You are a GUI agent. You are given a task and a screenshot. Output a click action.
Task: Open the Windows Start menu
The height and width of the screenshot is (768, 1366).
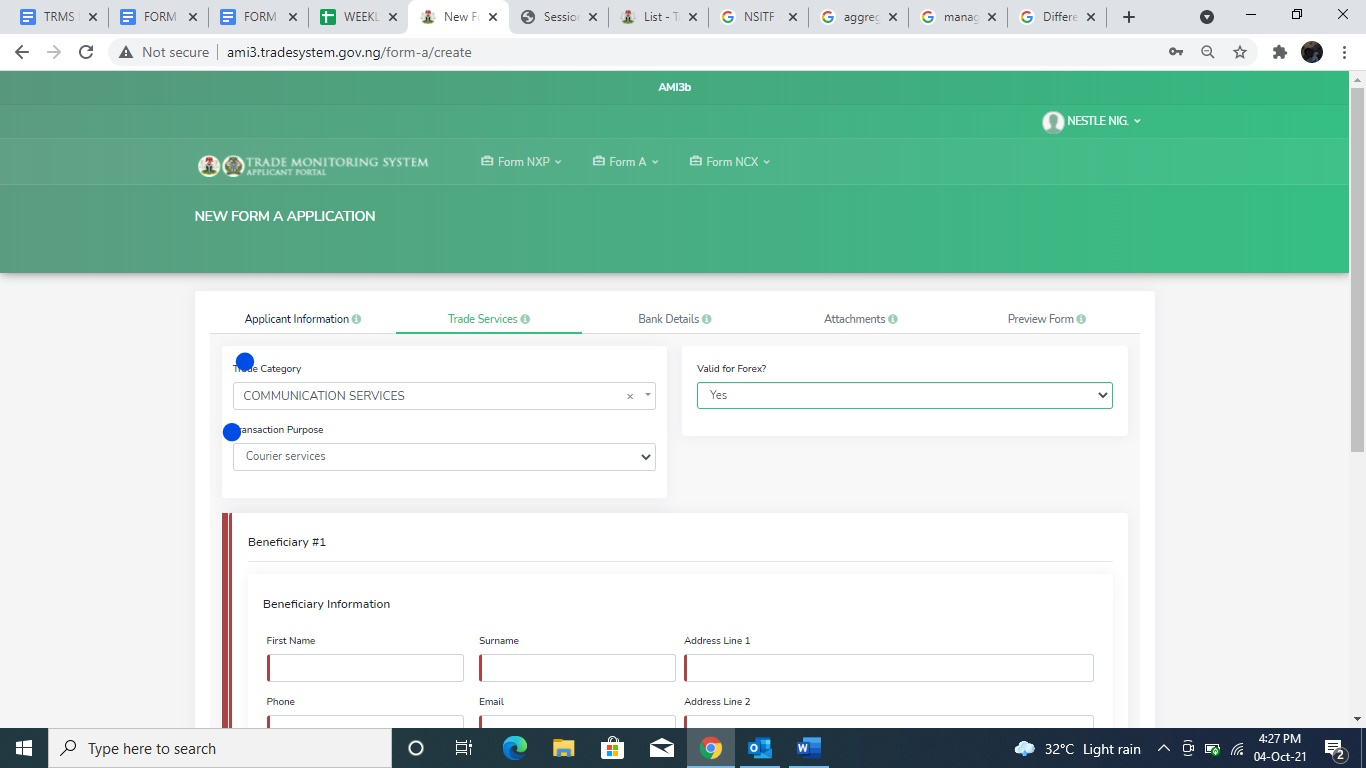pyautogui.click(x=24, y=748)
